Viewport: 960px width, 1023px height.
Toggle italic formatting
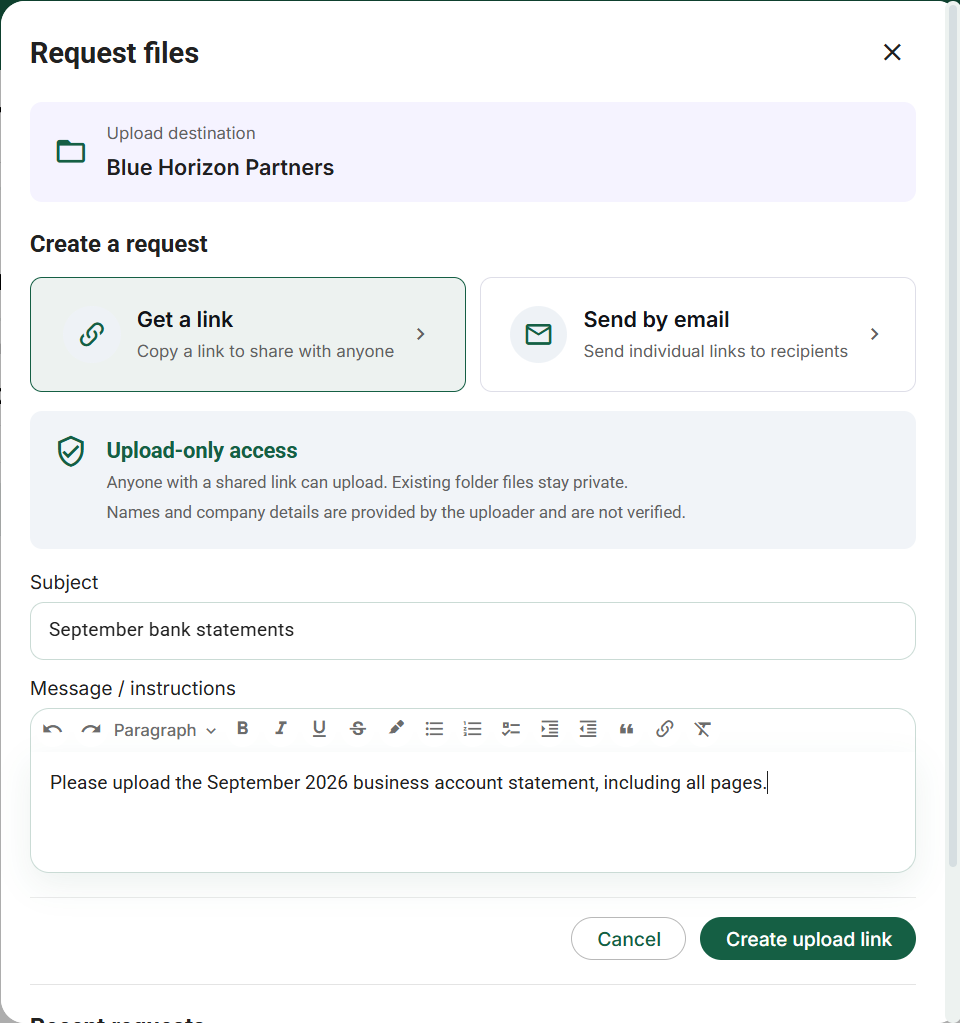(x=281, y=729)
